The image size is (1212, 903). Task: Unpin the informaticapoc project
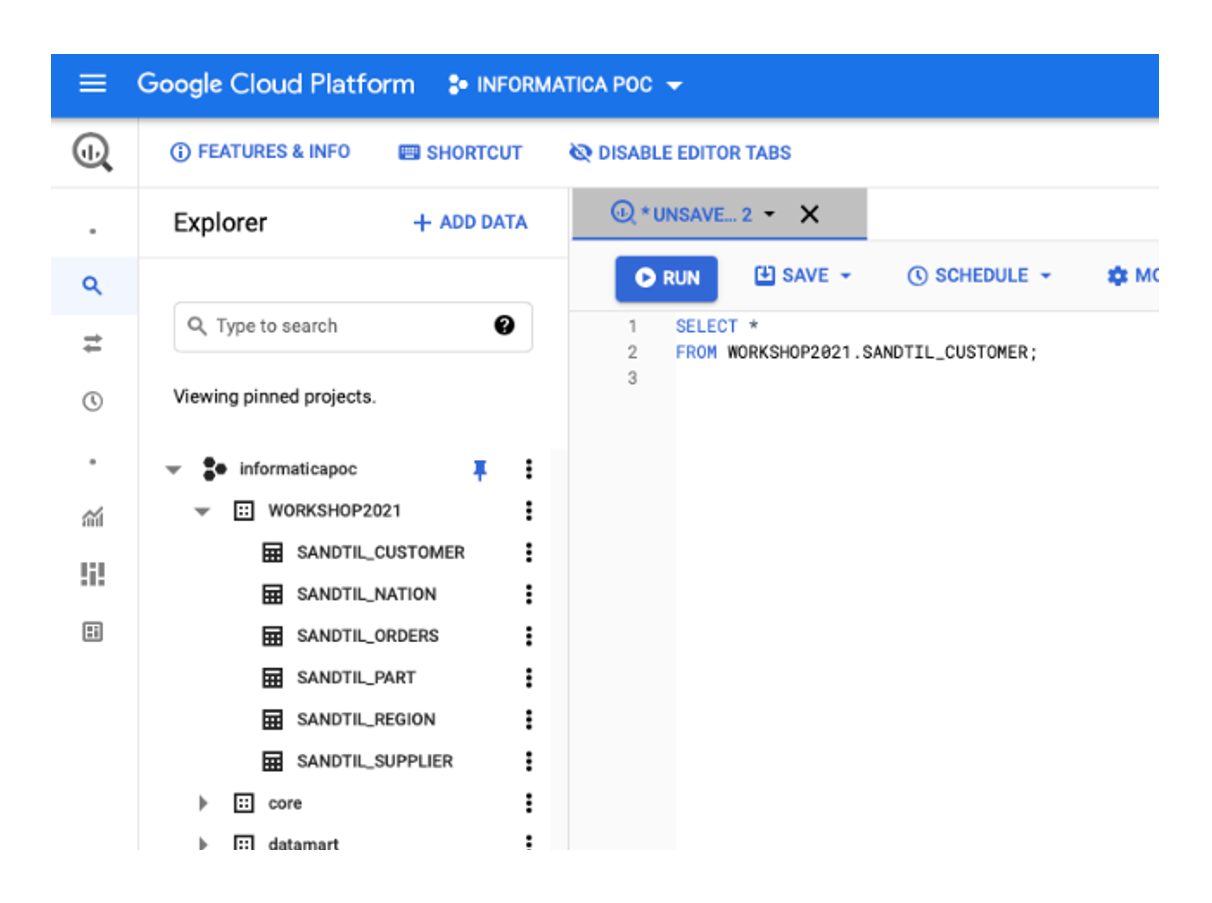pos(480,470)
